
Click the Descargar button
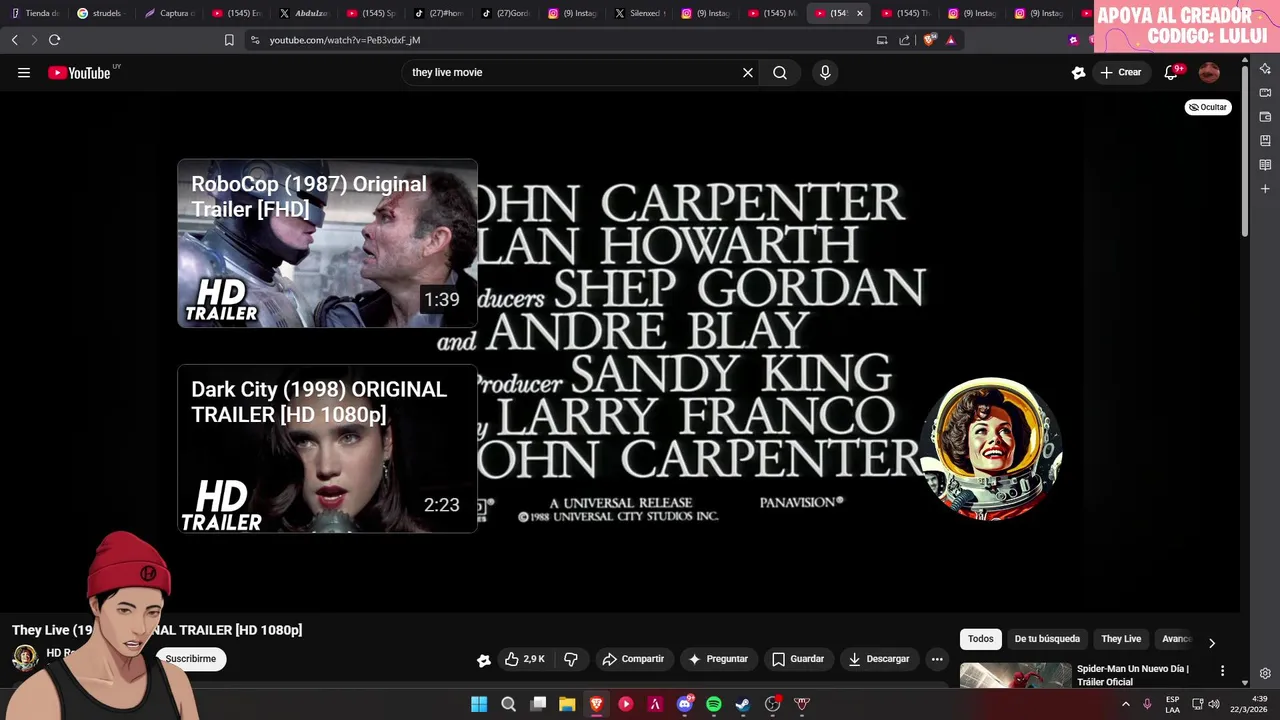[x=879, y=659]
